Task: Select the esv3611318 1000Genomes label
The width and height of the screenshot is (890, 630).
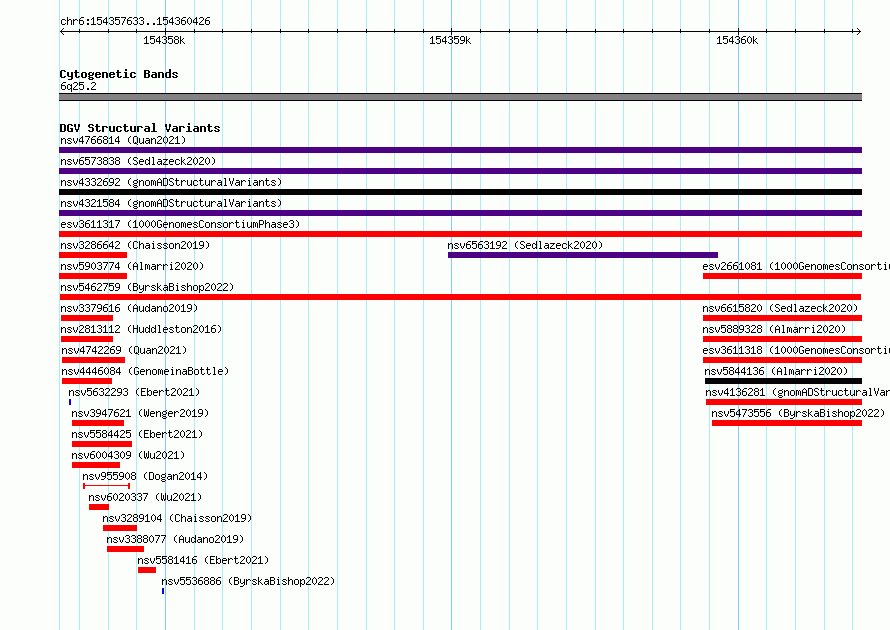Action: click(x=796, y=350)
